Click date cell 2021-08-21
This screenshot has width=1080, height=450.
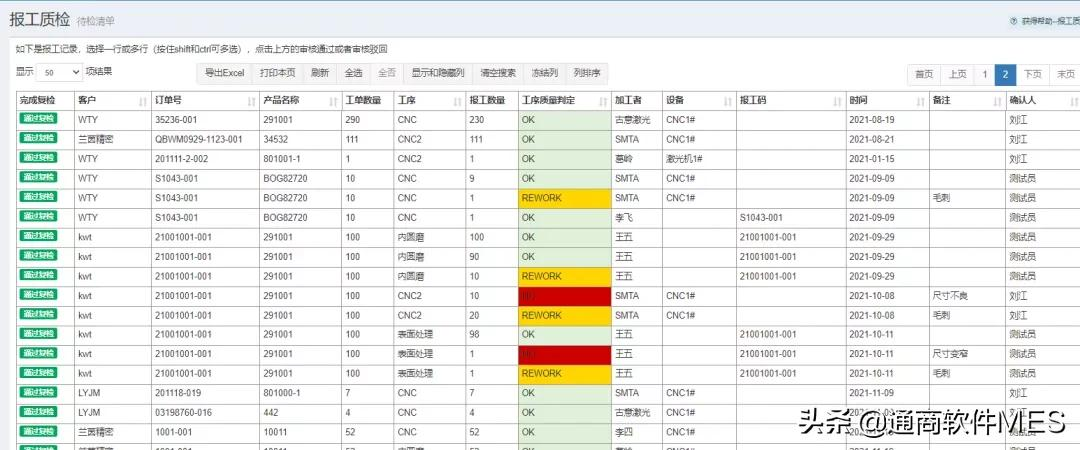pos(872,139)
